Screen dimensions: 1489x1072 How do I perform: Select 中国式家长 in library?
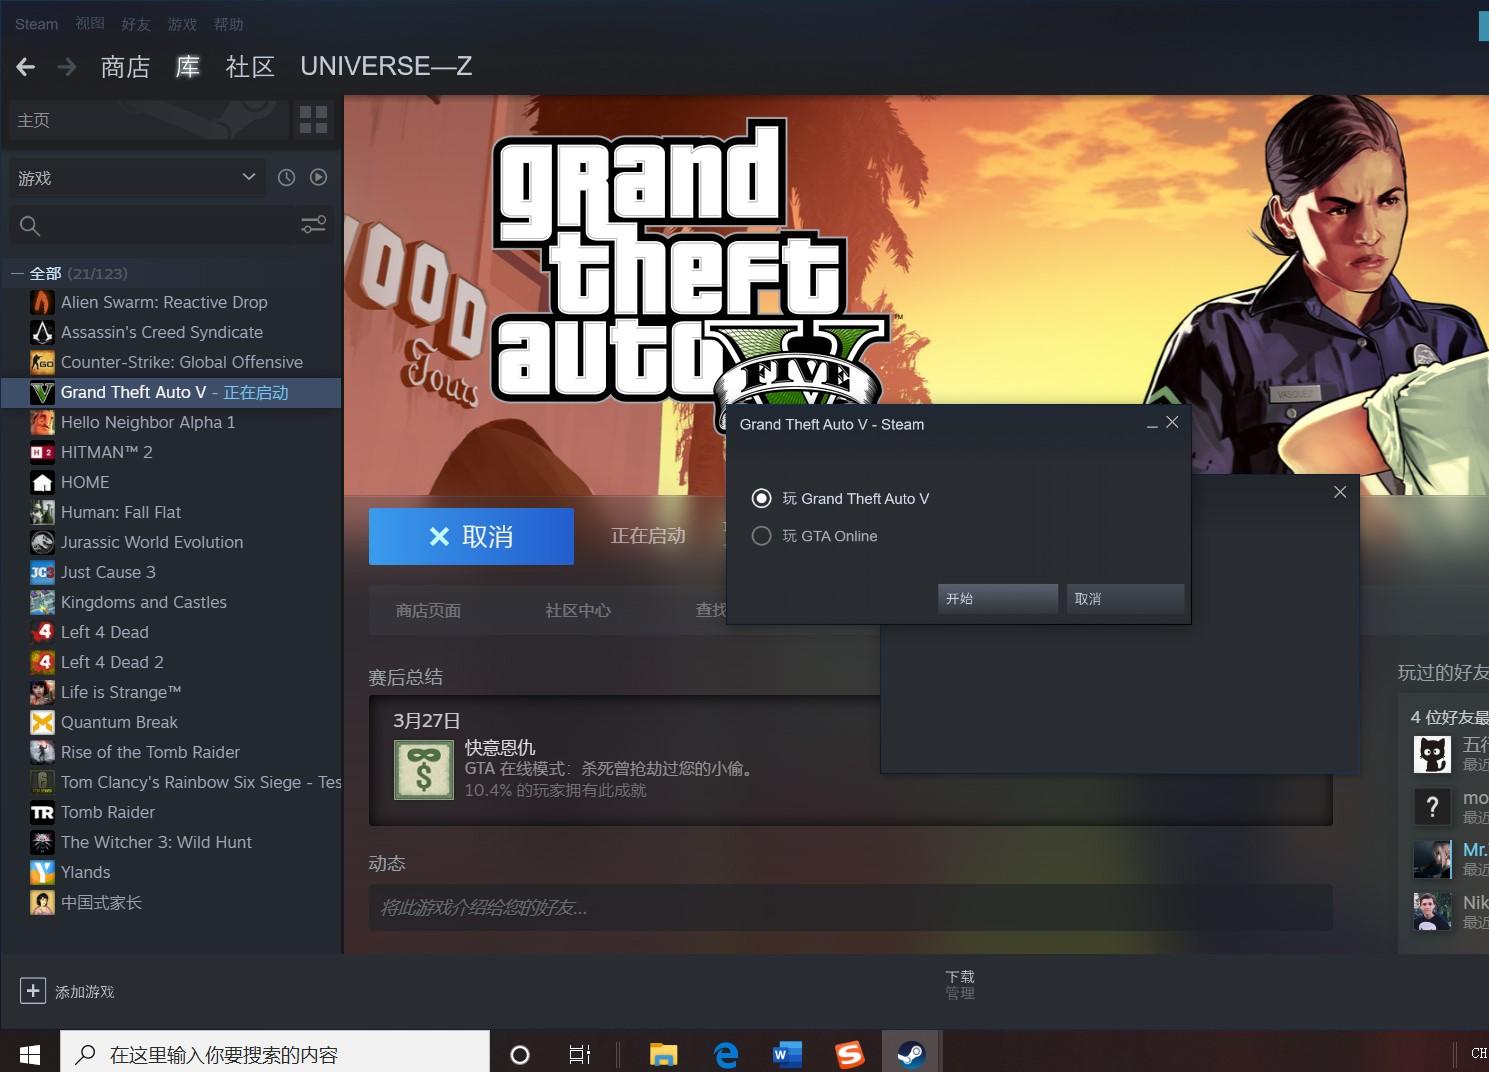click(171, 902)
